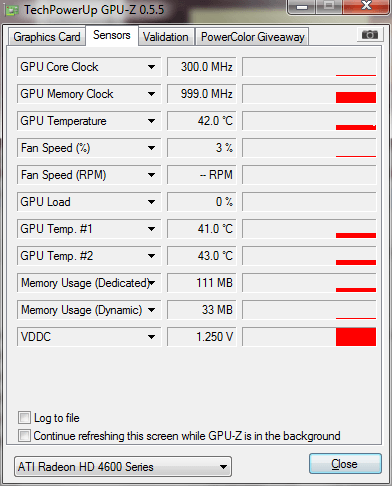The image size is (392, 486).
Task: Click the camera screenshot icon
Action: (369, 35)
